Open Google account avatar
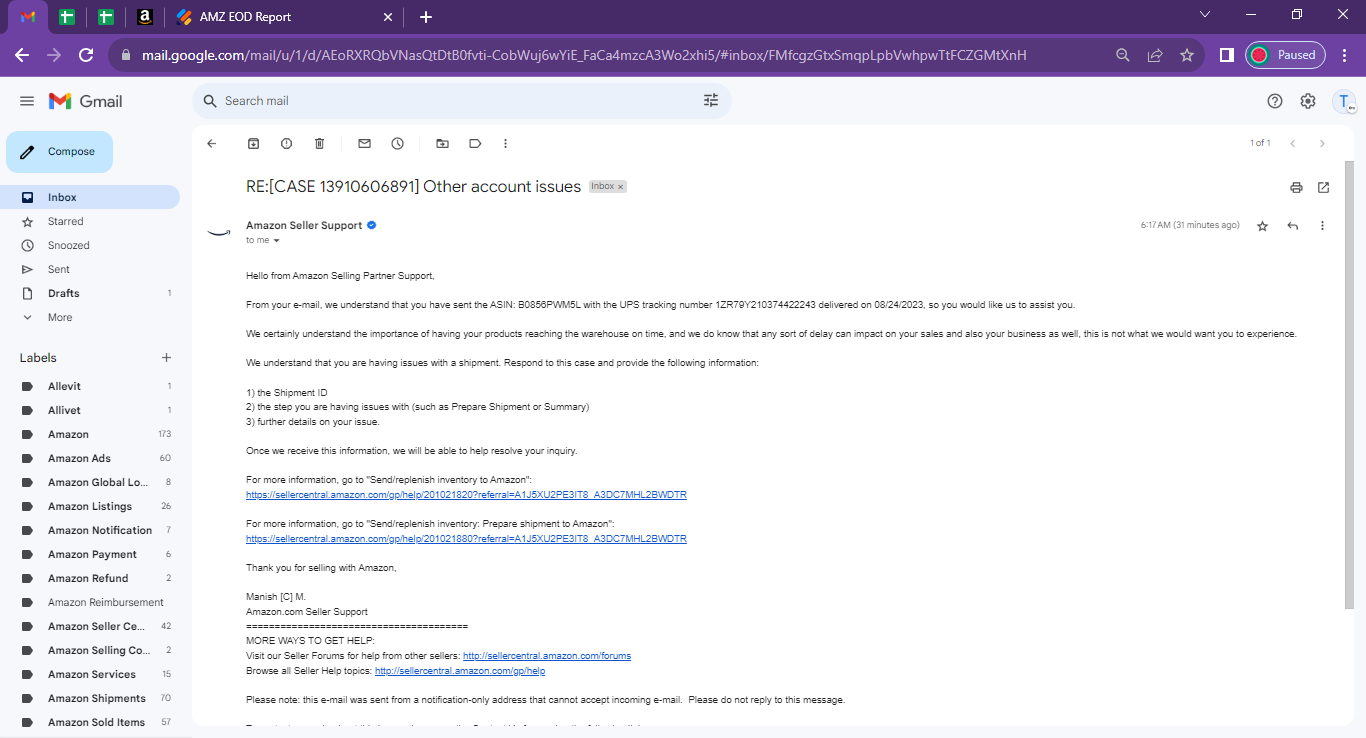This screenshot has width=1366, height=738. (x=1345, y=101)
